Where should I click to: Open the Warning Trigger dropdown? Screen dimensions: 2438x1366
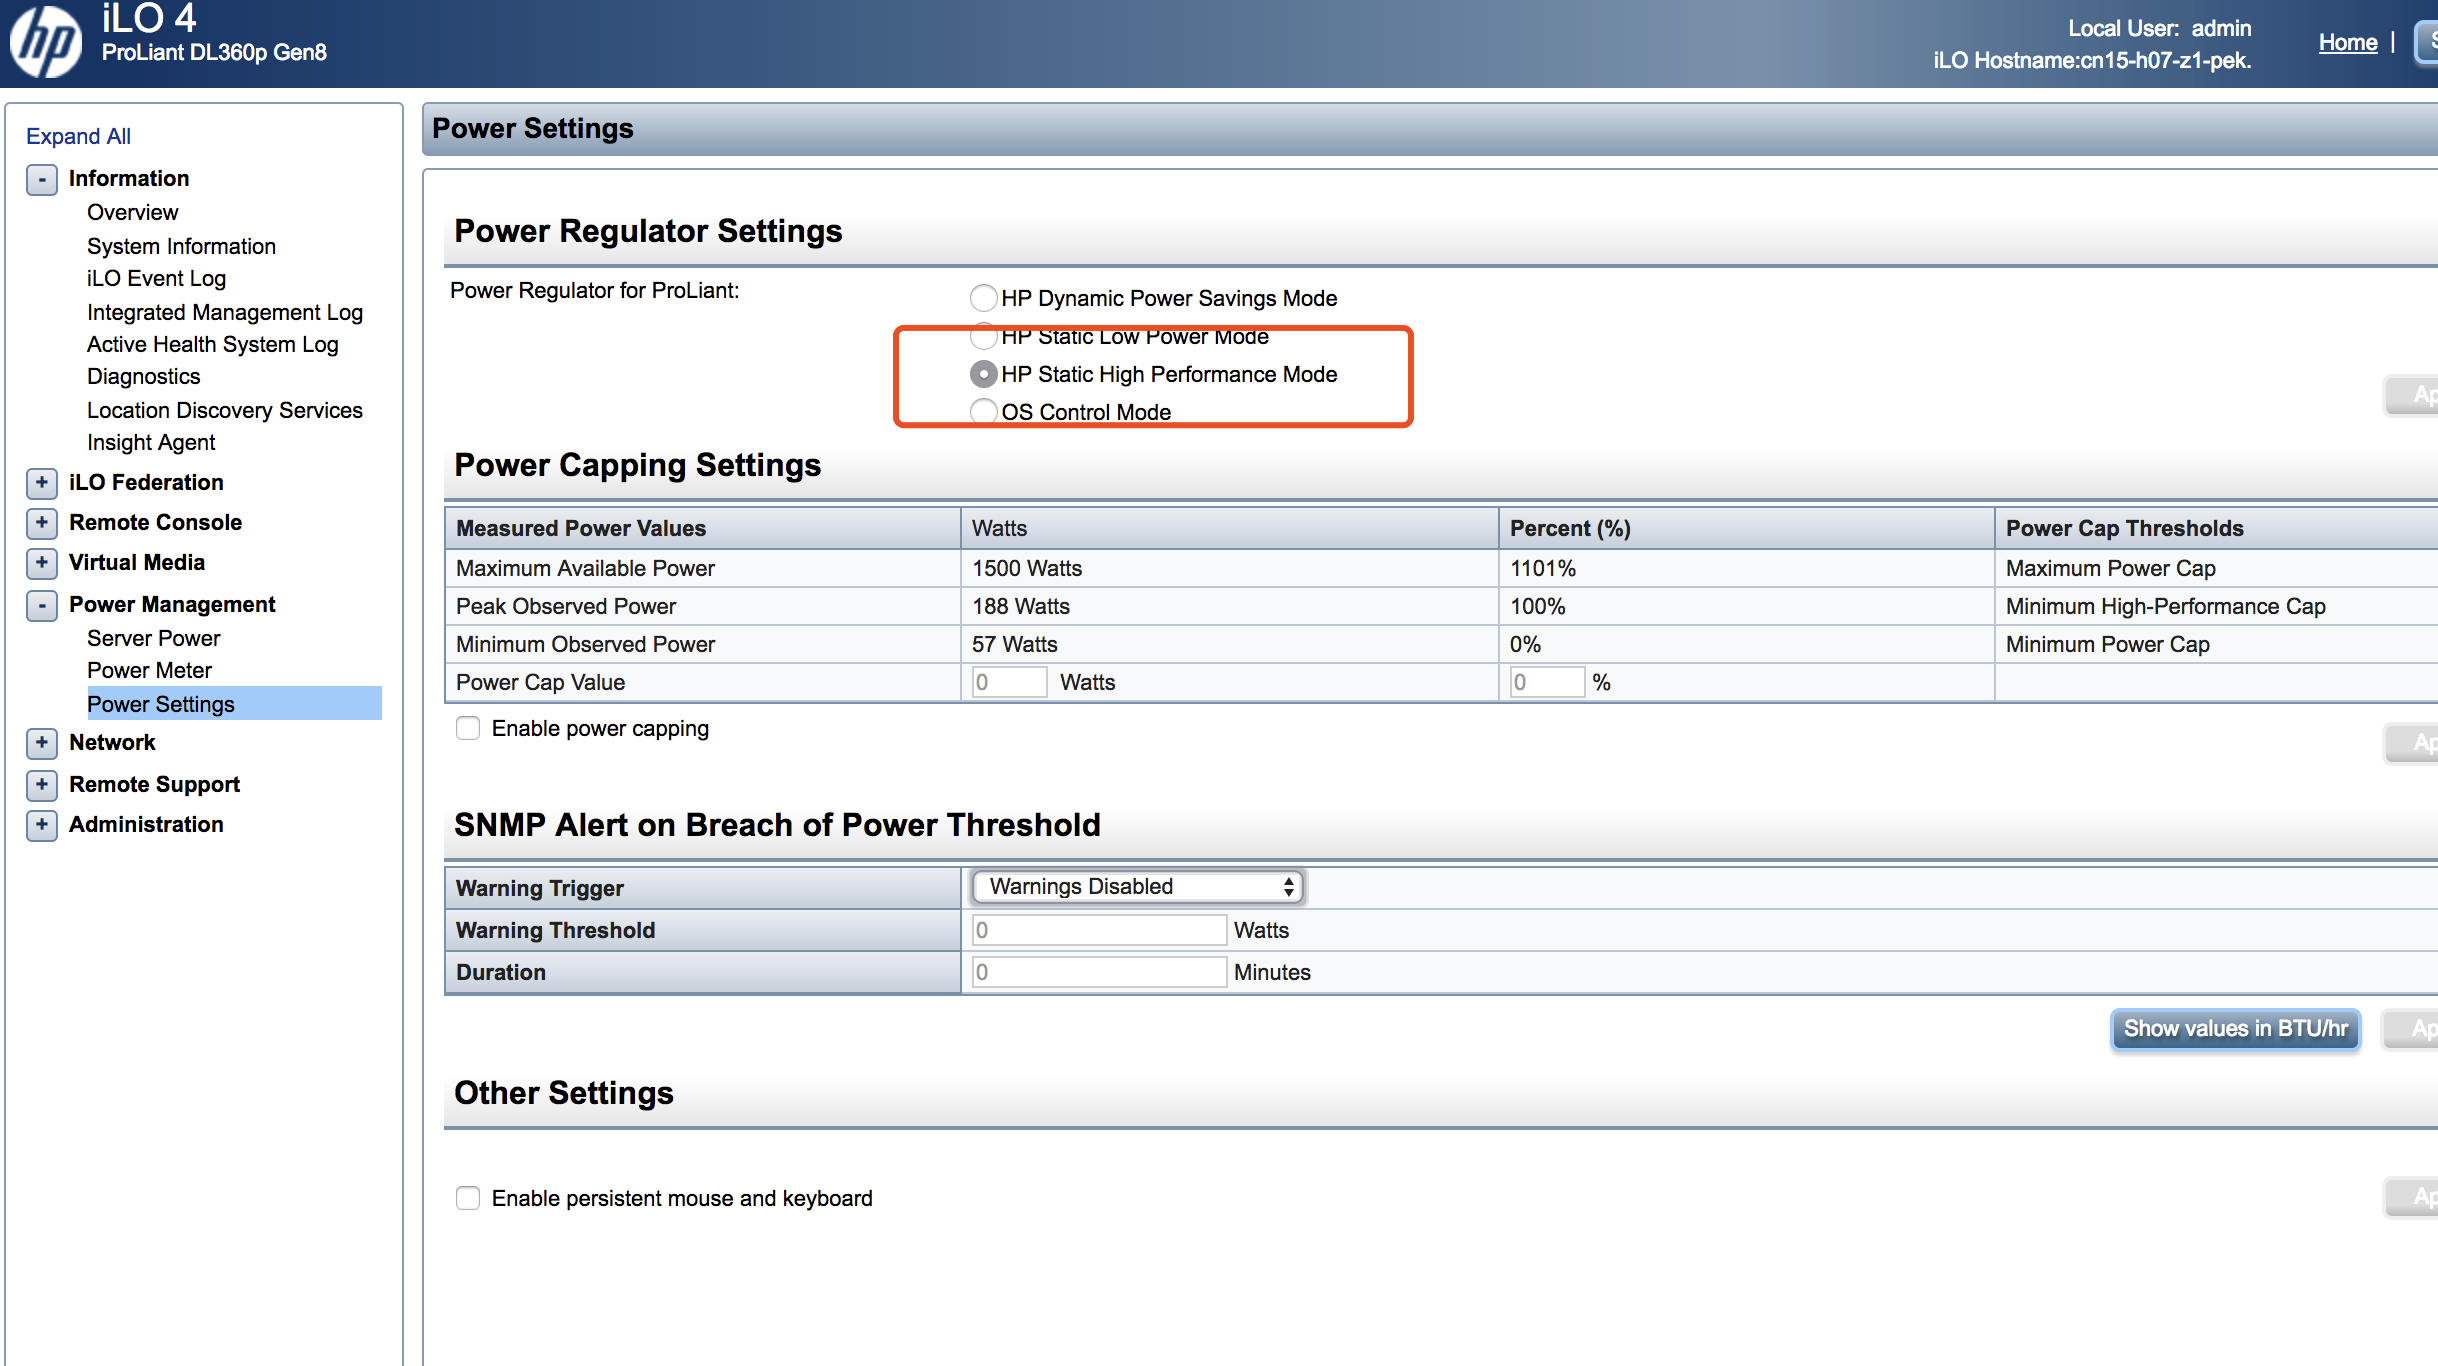pyautogui.click(x=1137, y=887)
